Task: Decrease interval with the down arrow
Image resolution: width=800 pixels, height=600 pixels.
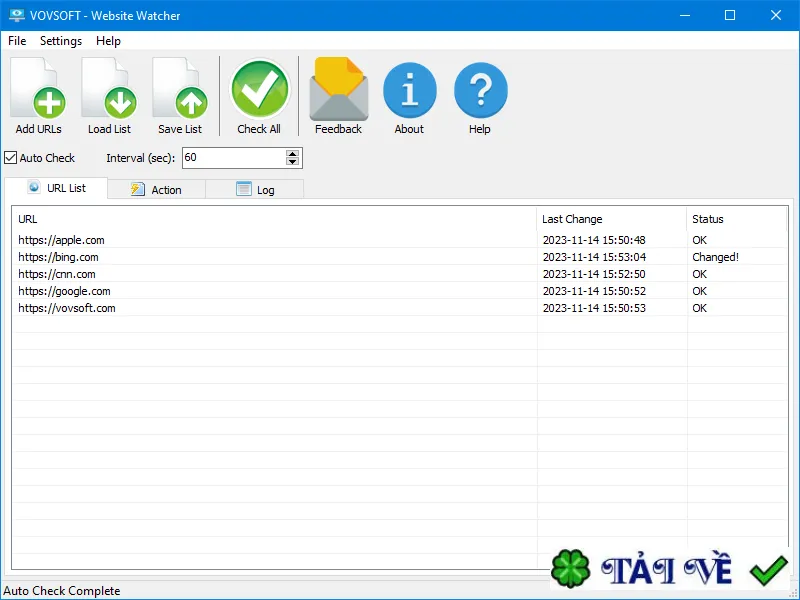Action: [292, 162]
